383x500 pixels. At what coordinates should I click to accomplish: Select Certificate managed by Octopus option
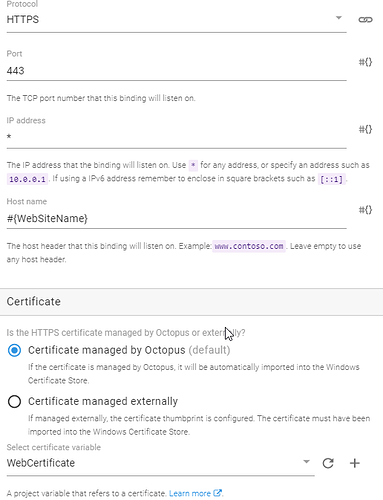pos(14,350)
